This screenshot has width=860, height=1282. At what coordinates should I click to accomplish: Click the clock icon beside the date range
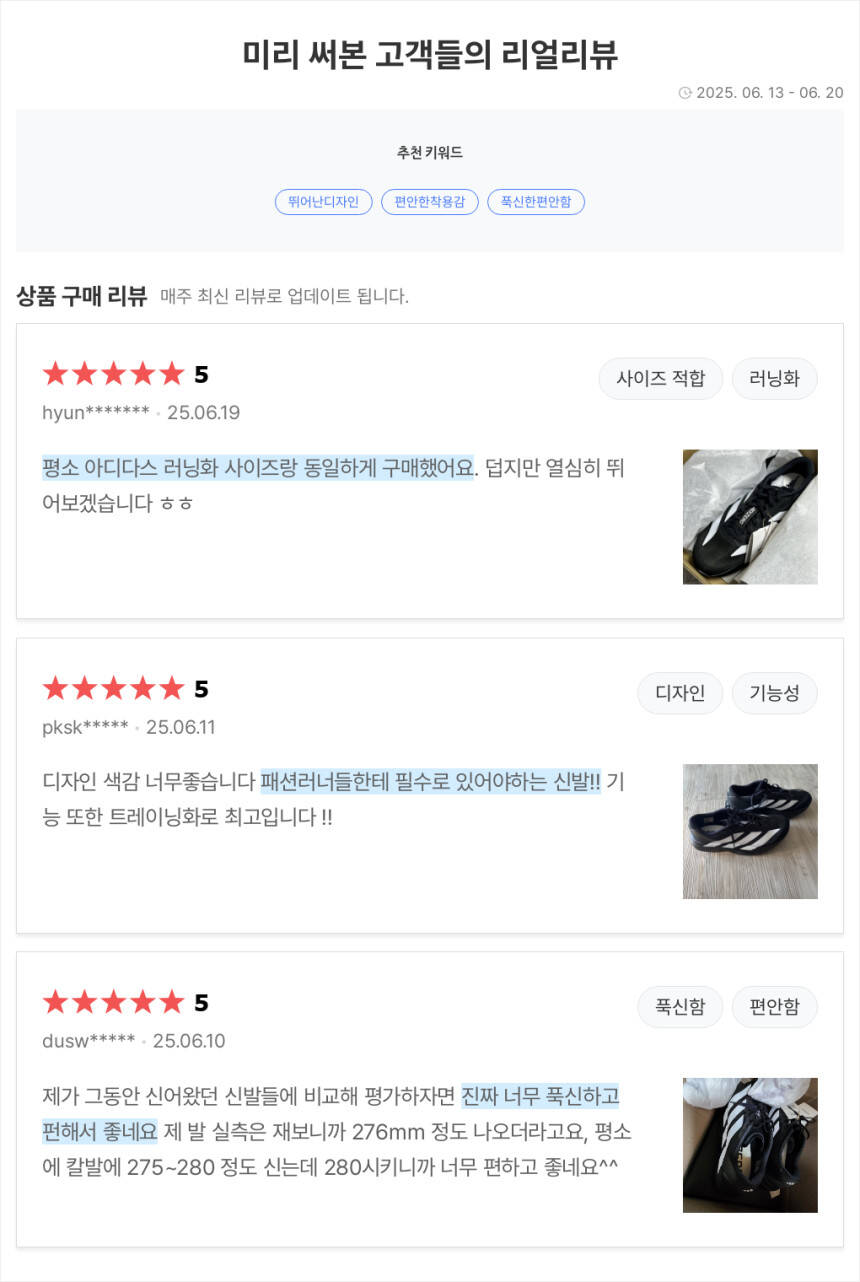(x=685, y=93)
